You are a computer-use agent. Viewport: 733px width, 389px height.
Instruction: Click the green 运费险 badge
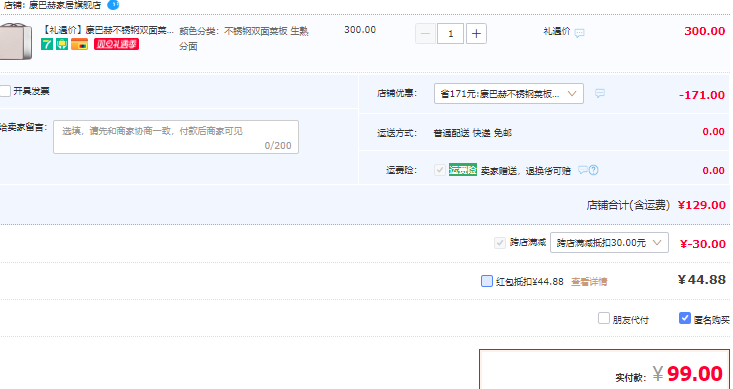(463, 170)
